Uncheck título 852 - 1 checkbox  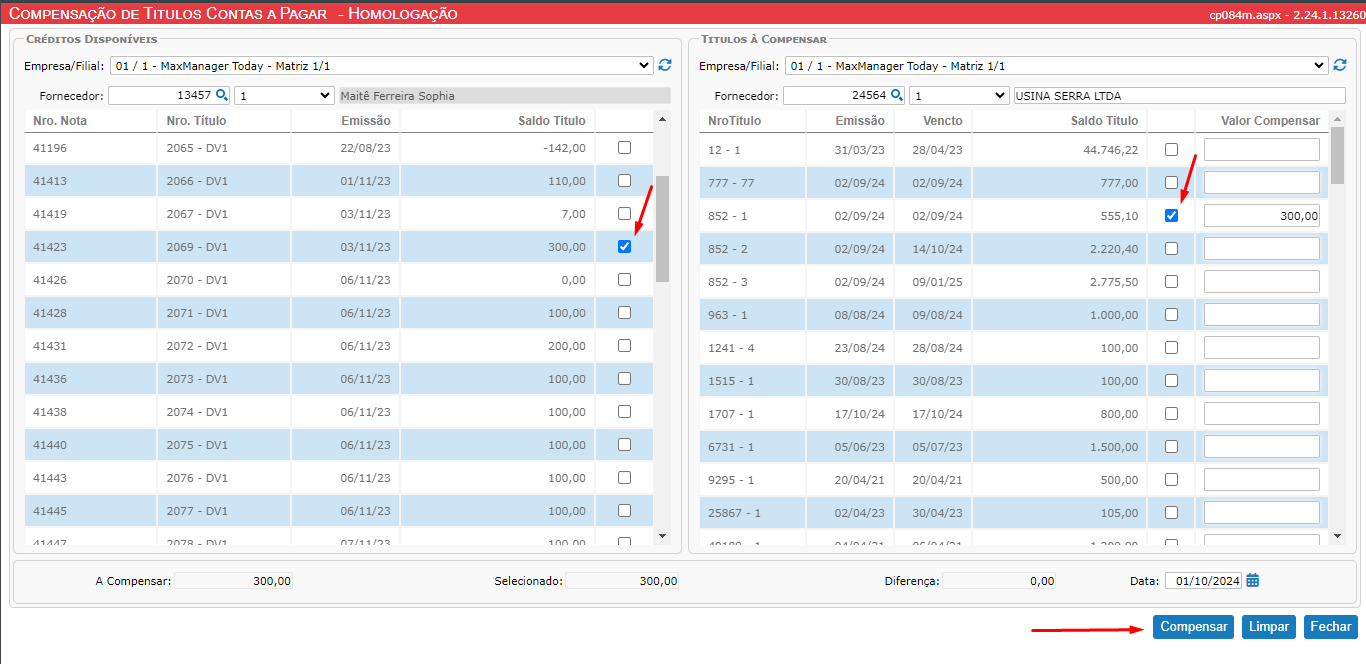[x=1171, y=215]
